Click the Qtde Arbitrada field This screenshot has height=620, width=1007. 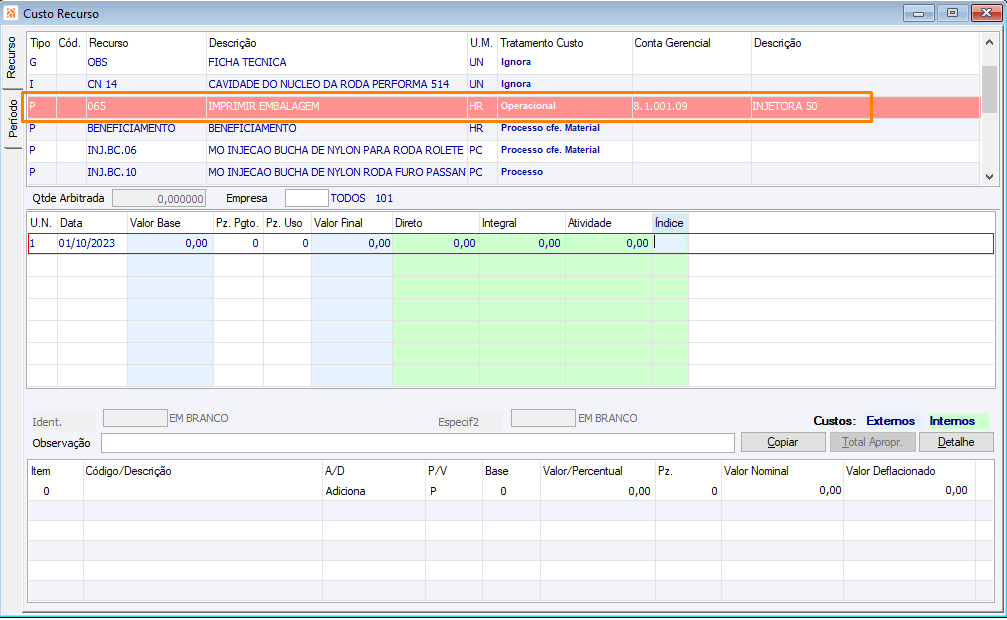click(159, 199)
